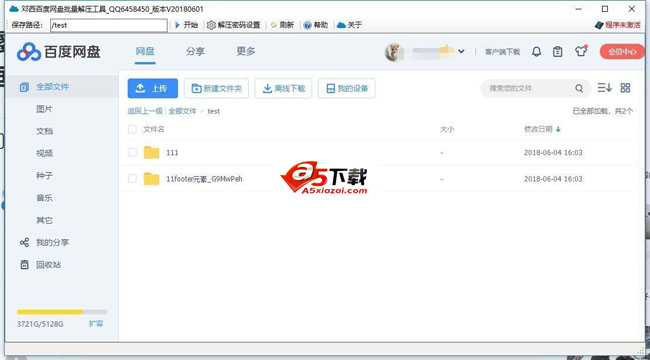
Task: Open the sort order icon
Action: pyautogui.click(x=604, y=88)
